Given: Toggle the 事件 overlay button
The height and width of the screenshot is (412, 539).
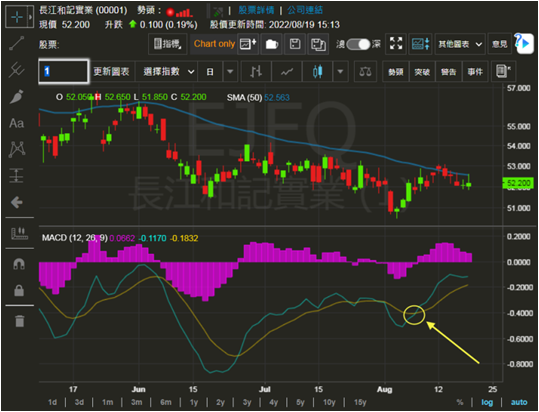Looking at the screenshot, I should pos(475,71).
